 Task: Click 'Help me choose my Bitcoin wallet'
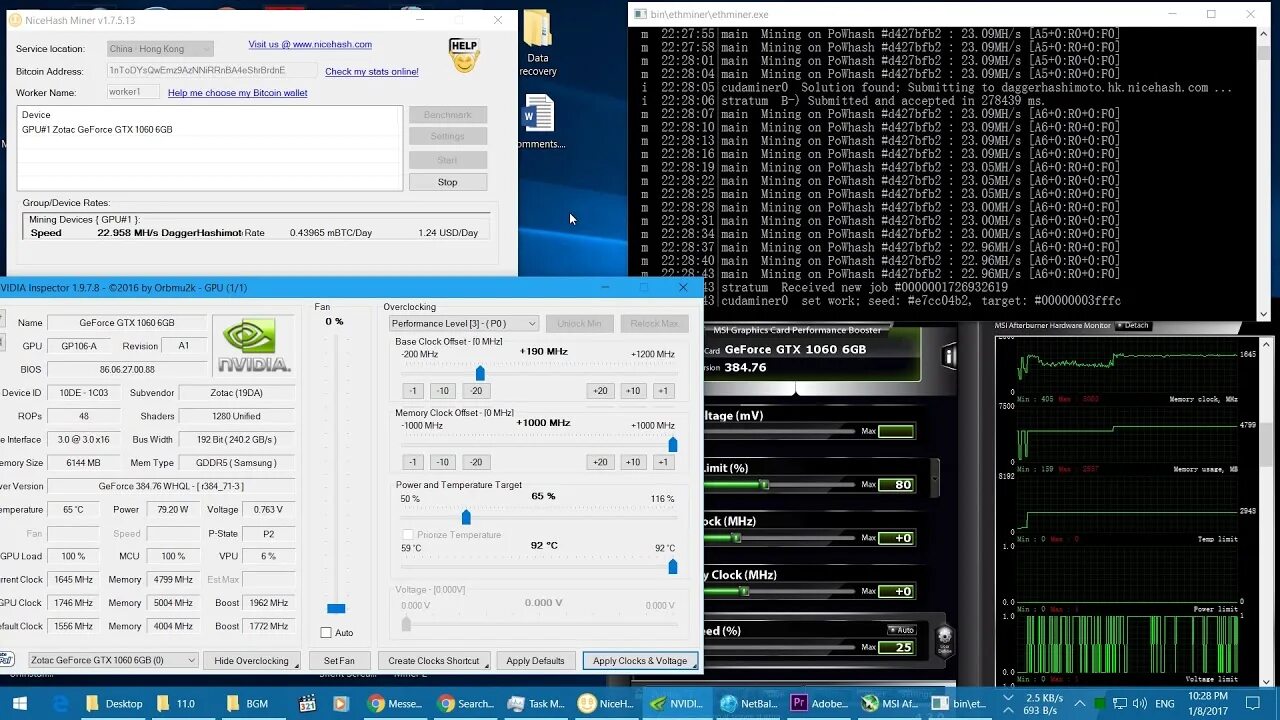point(238,93)
